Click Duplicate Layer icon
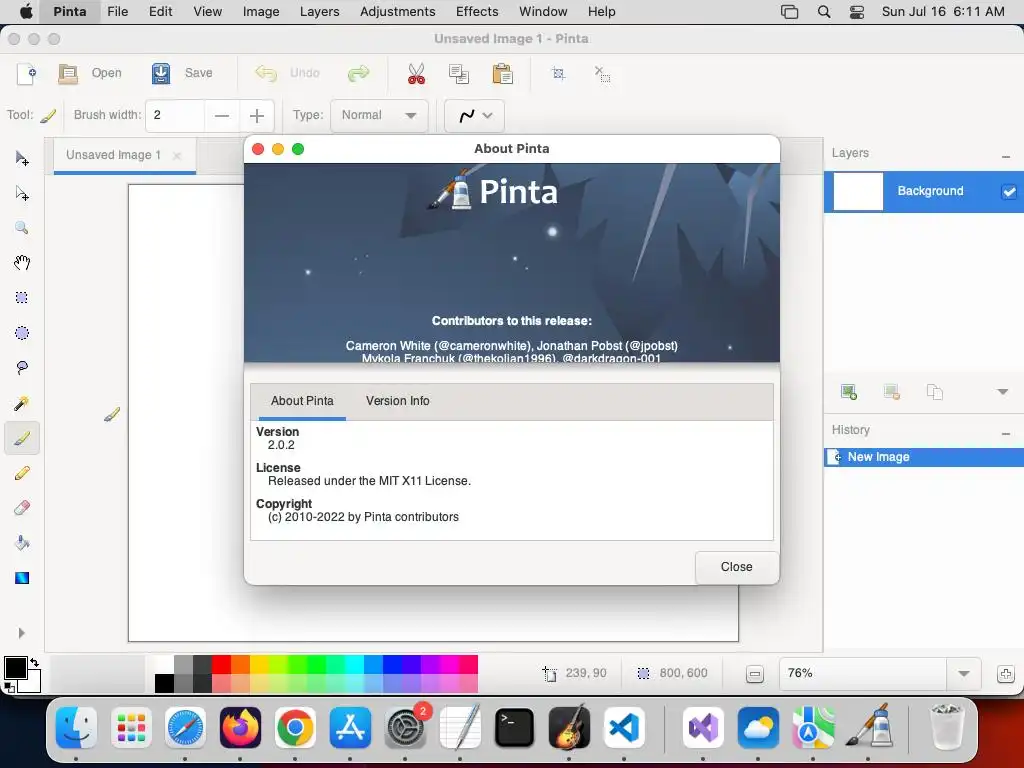 [x=935, y=392]
